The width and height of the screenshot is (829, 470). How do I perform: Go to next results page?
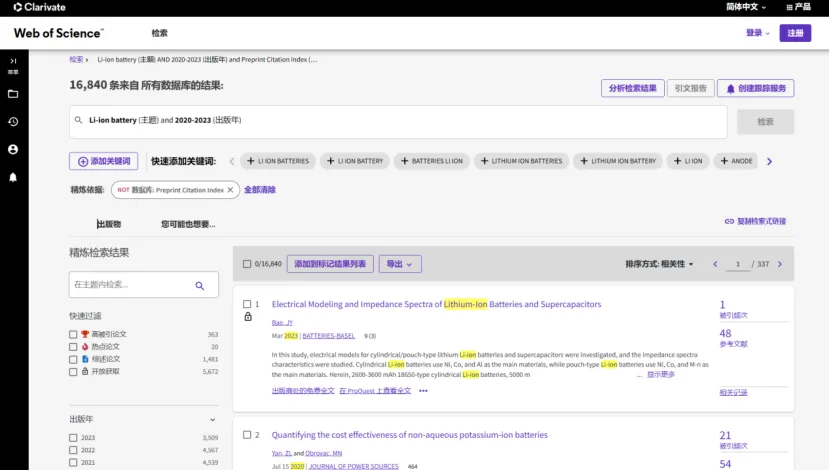pos(779,264)
